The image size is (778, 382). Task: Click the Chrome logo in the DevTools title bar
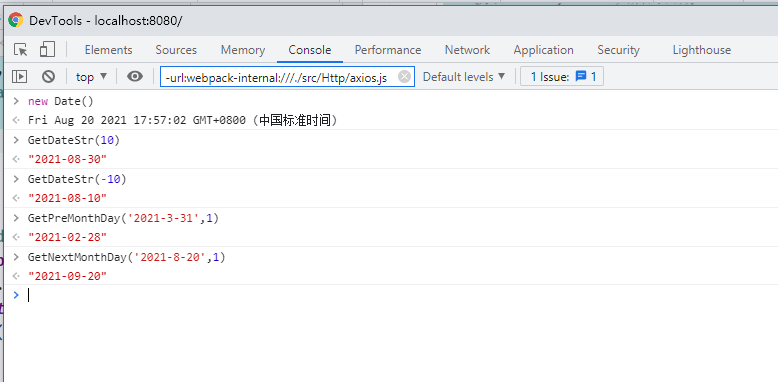pos(15,20)
